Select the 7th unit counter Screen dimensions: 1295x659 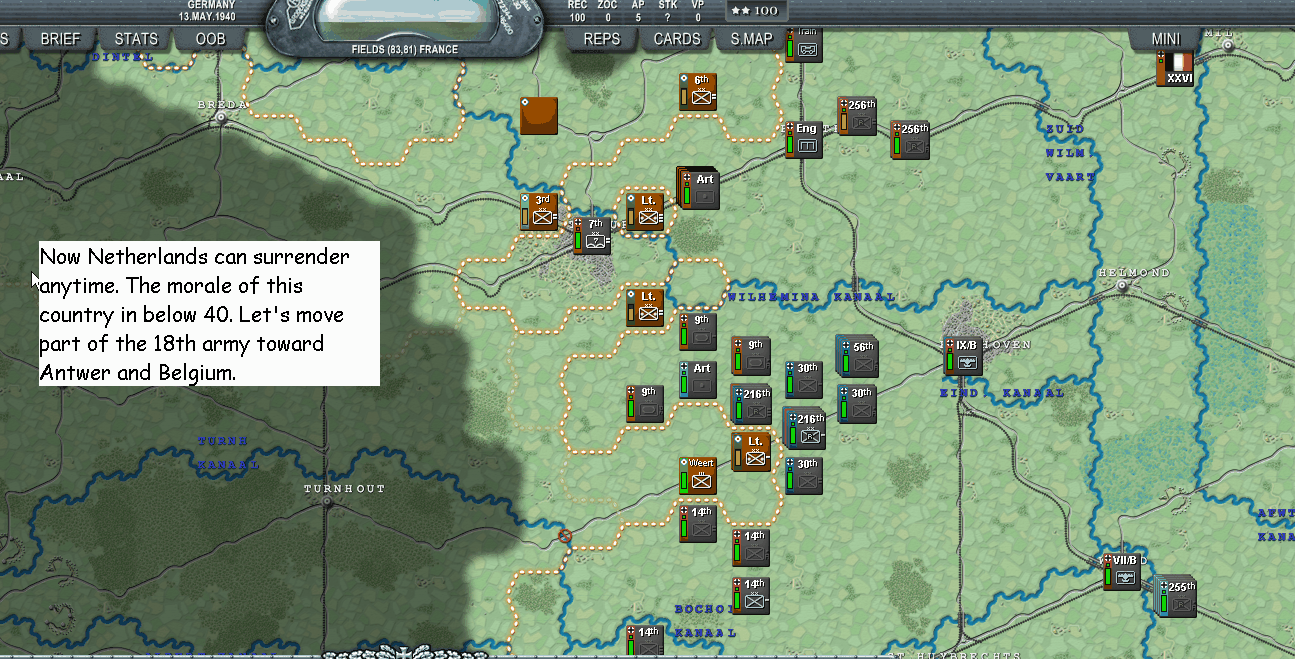tap(592, 236)
